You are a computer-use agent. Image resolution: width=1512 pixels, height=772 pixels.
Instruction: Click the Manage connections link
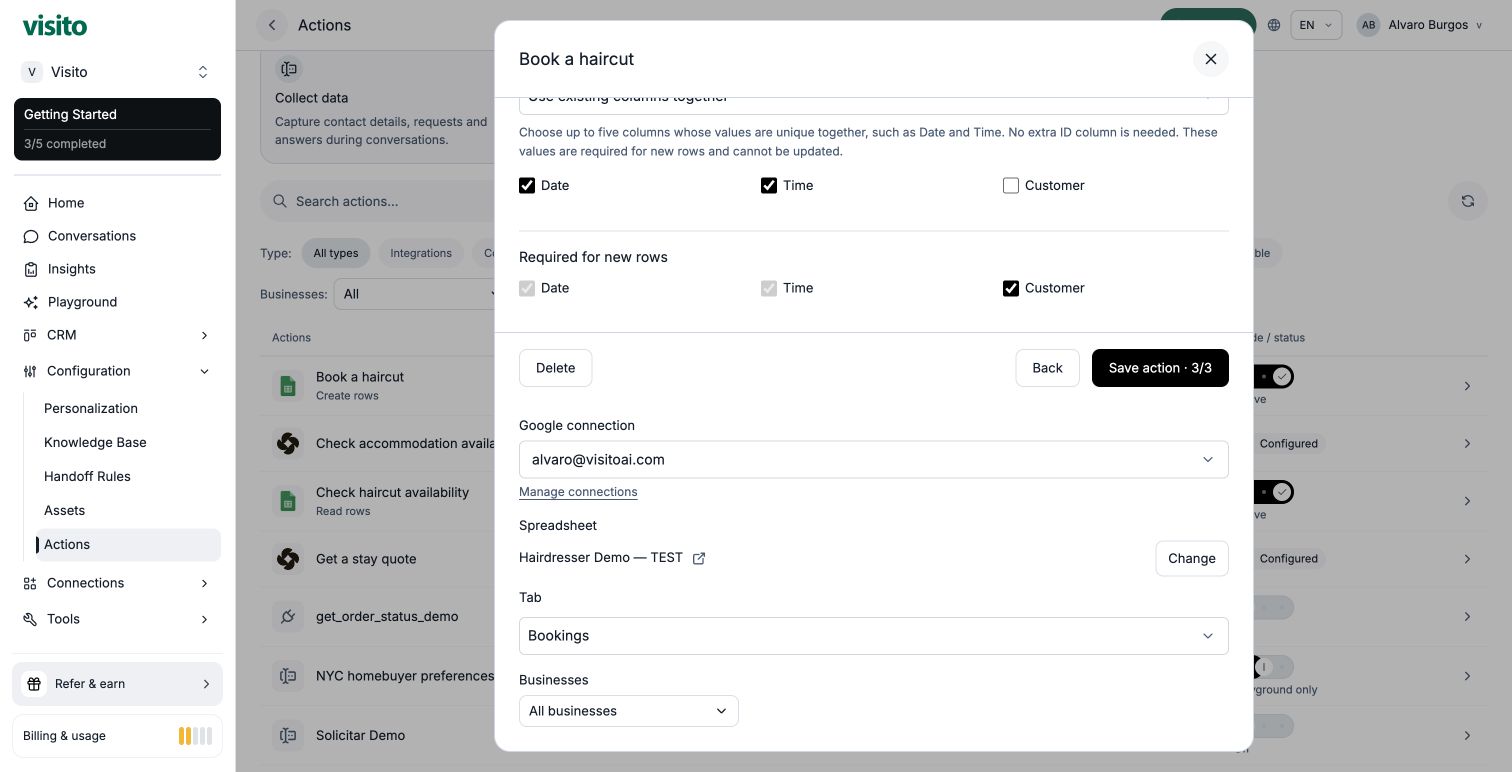point(578,492)
